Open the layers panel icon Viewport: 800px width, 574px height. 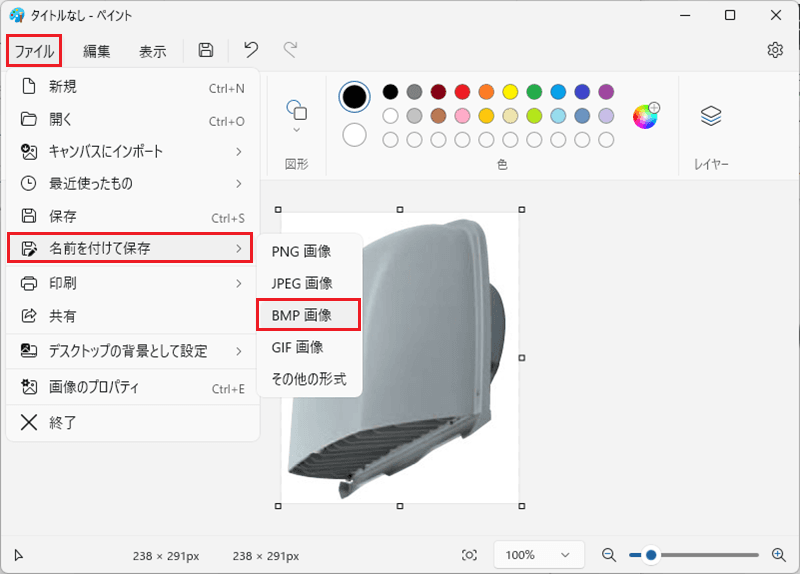(x=711, y=116)
